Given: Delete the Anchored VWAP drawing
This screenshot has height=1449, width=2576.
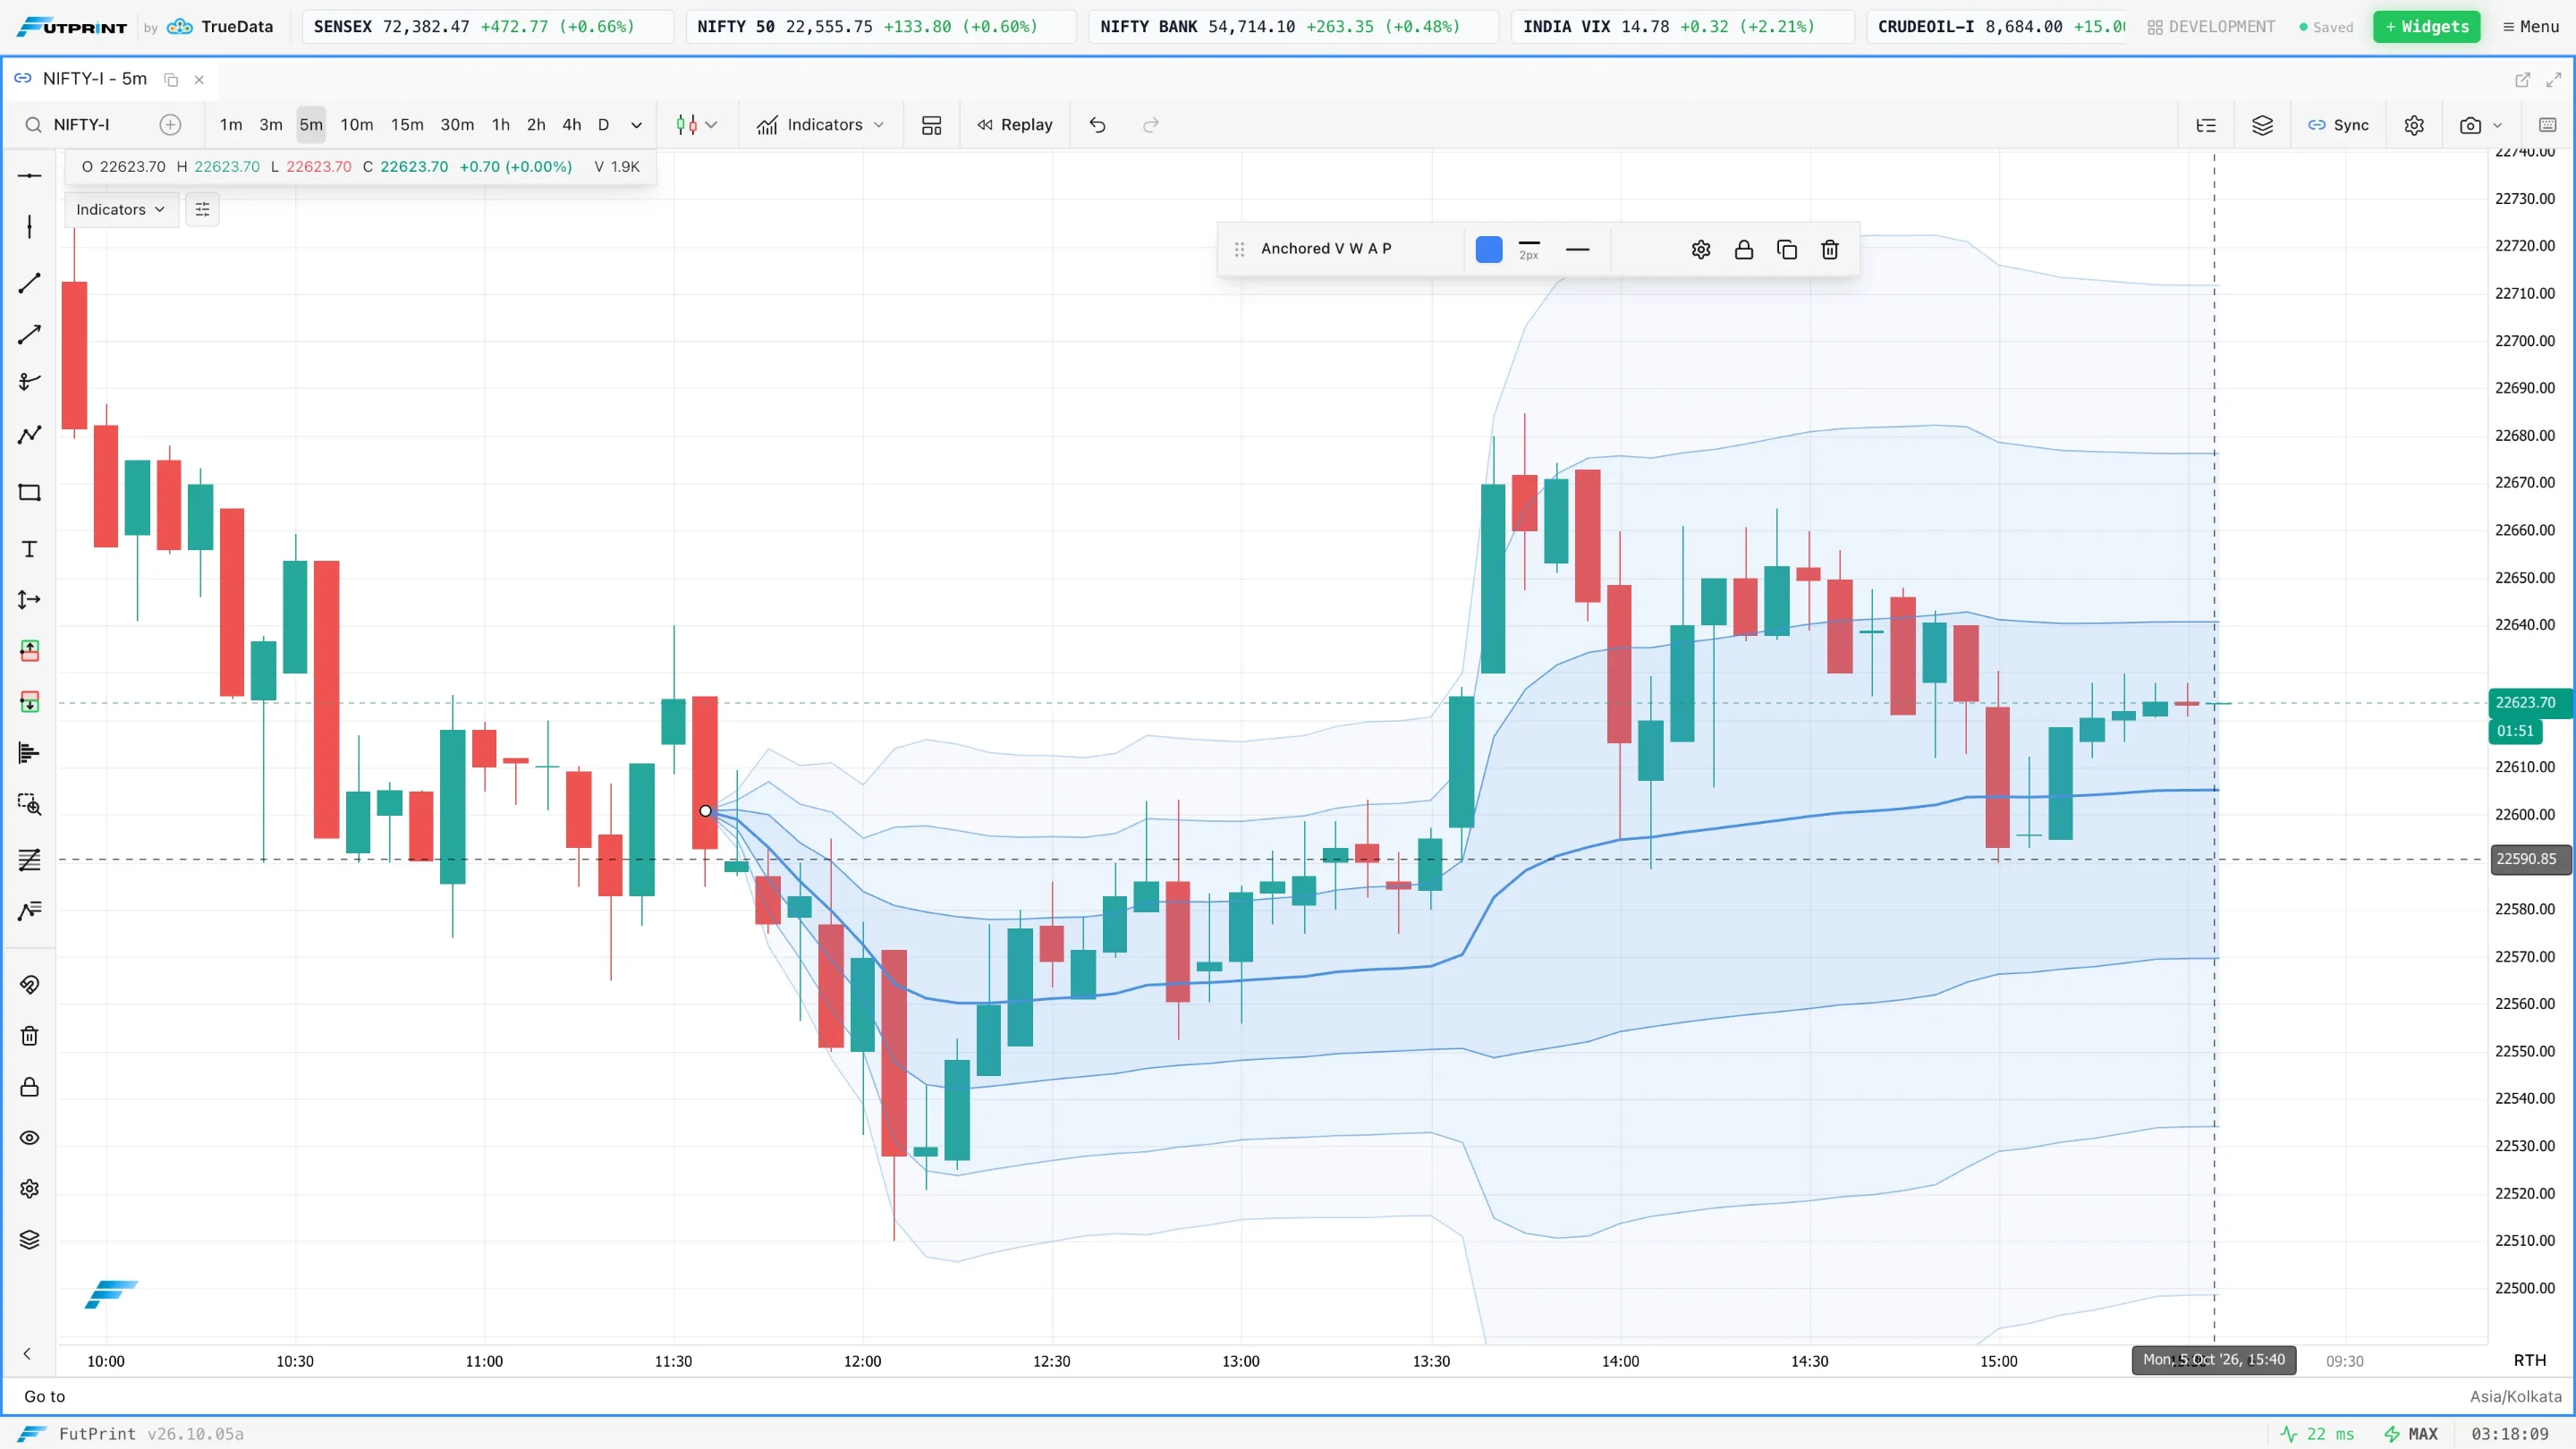Looking at the screenshot, I should coord(1829,249).
